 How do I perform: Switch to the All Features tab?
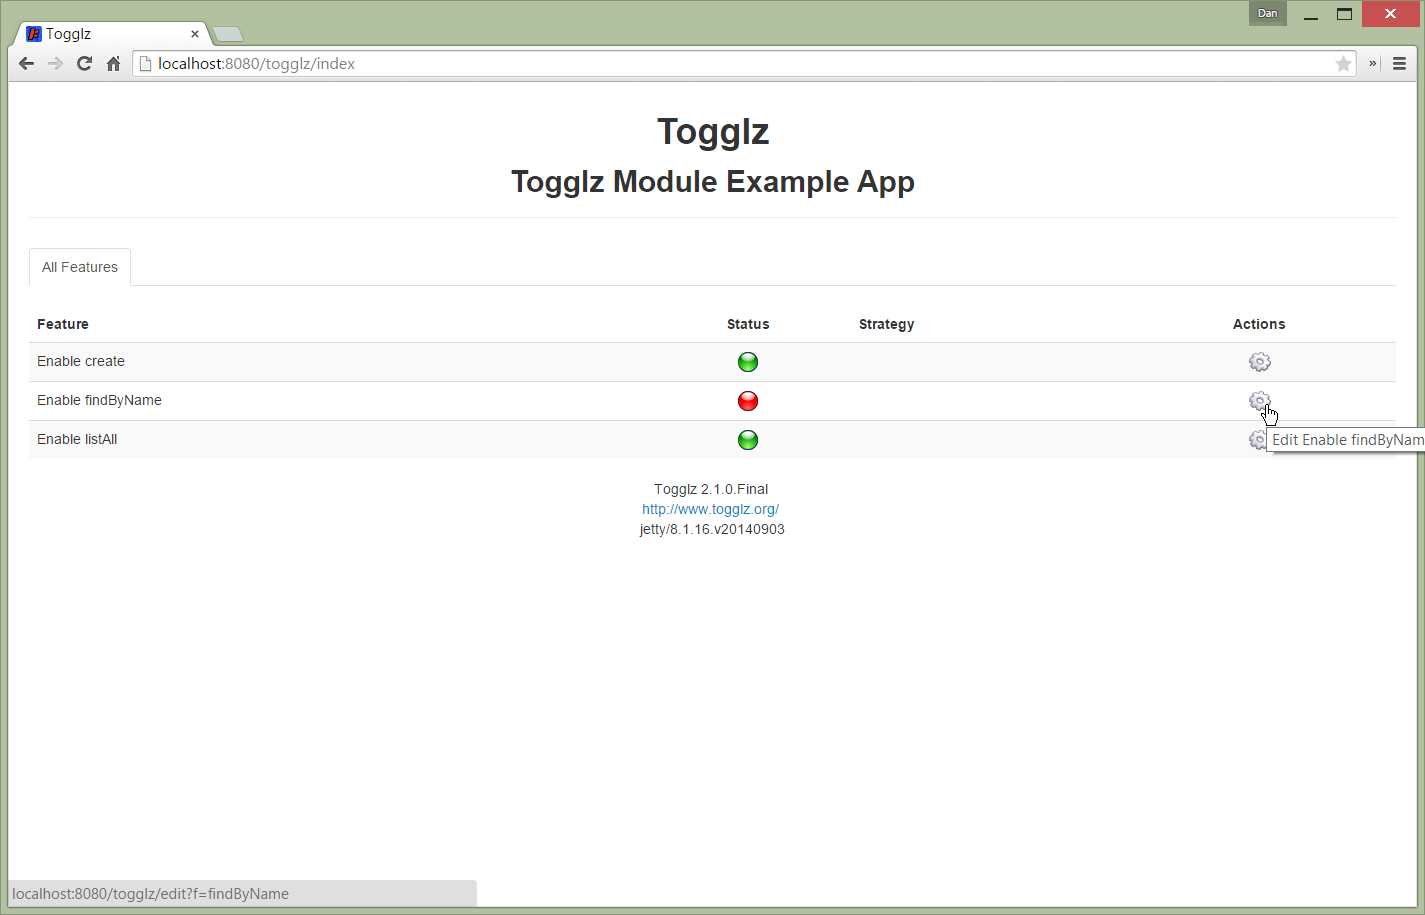pyautogui.click(x=80, y=267)
